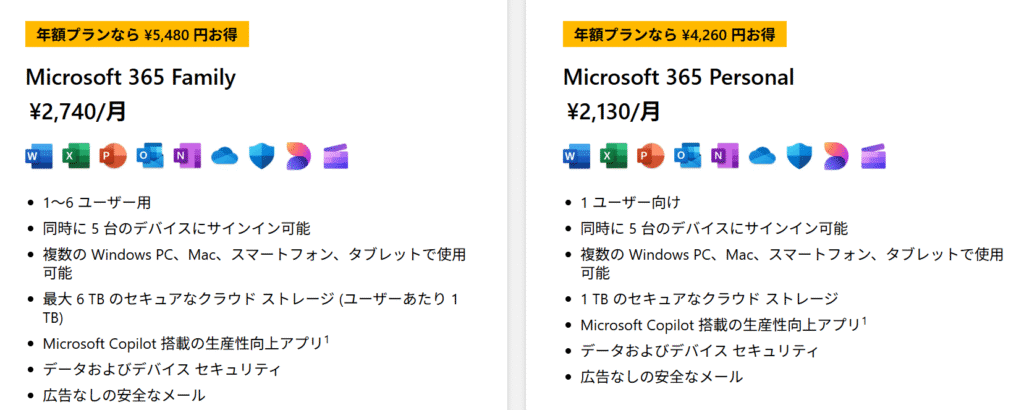Click the Defender shield icon in Family plan

click(x=262, y=156)
